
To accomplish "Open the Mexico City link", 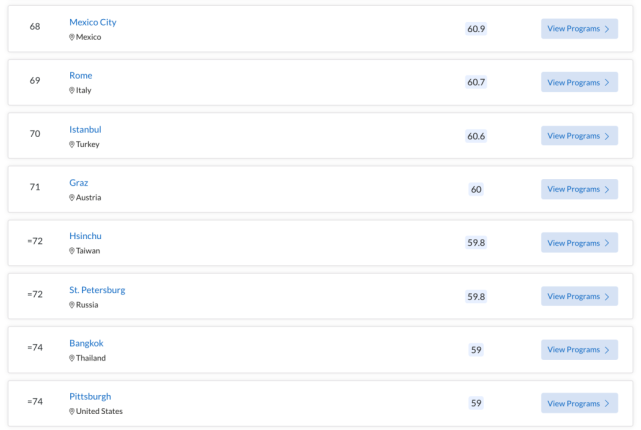I will tap(93, 22).
